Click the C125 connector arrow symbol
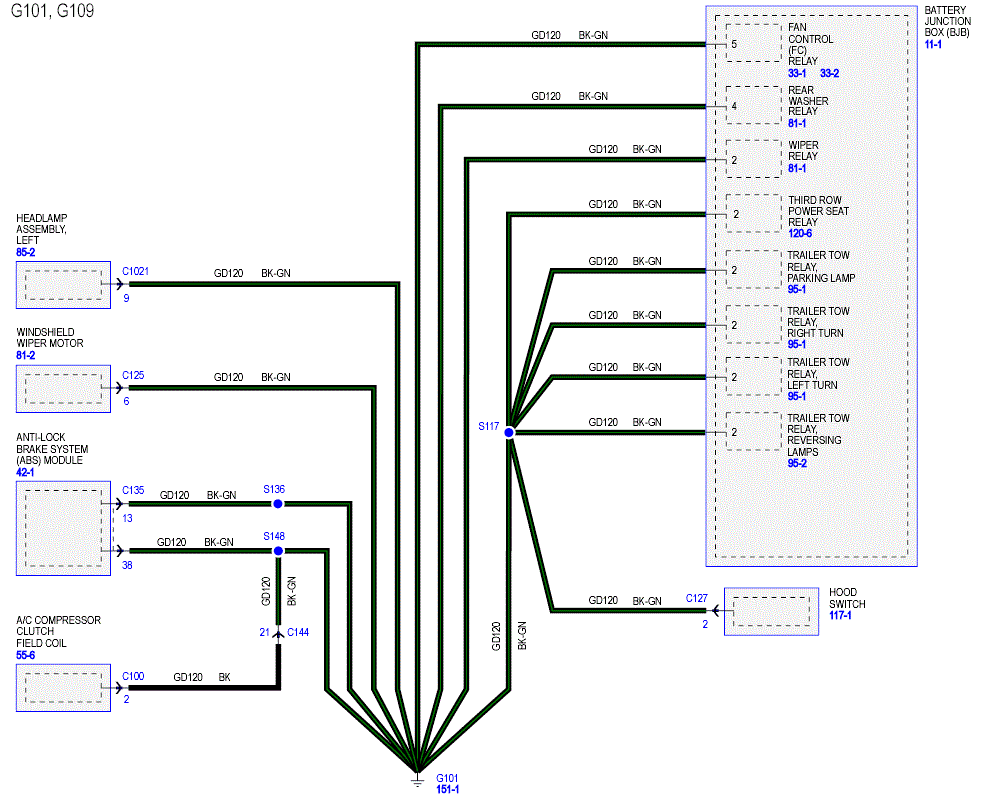This screenshot has width=986, height=798. pos(119,387)
